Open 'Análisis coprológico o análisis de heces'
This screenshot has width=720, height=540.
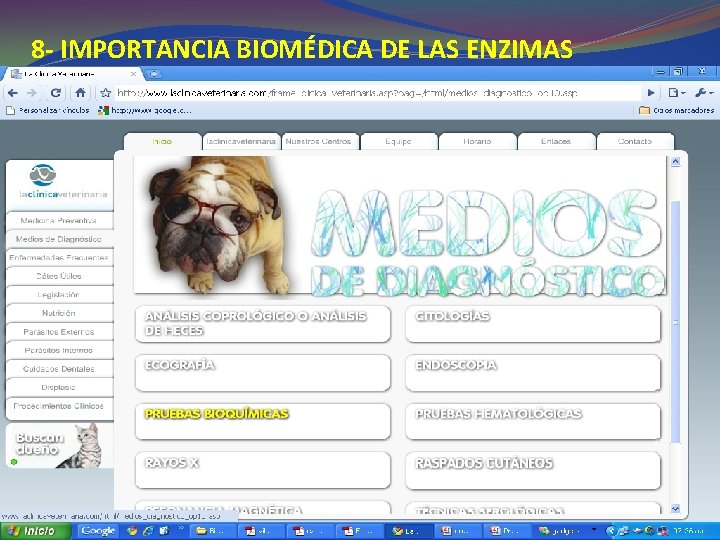point(263,324)
